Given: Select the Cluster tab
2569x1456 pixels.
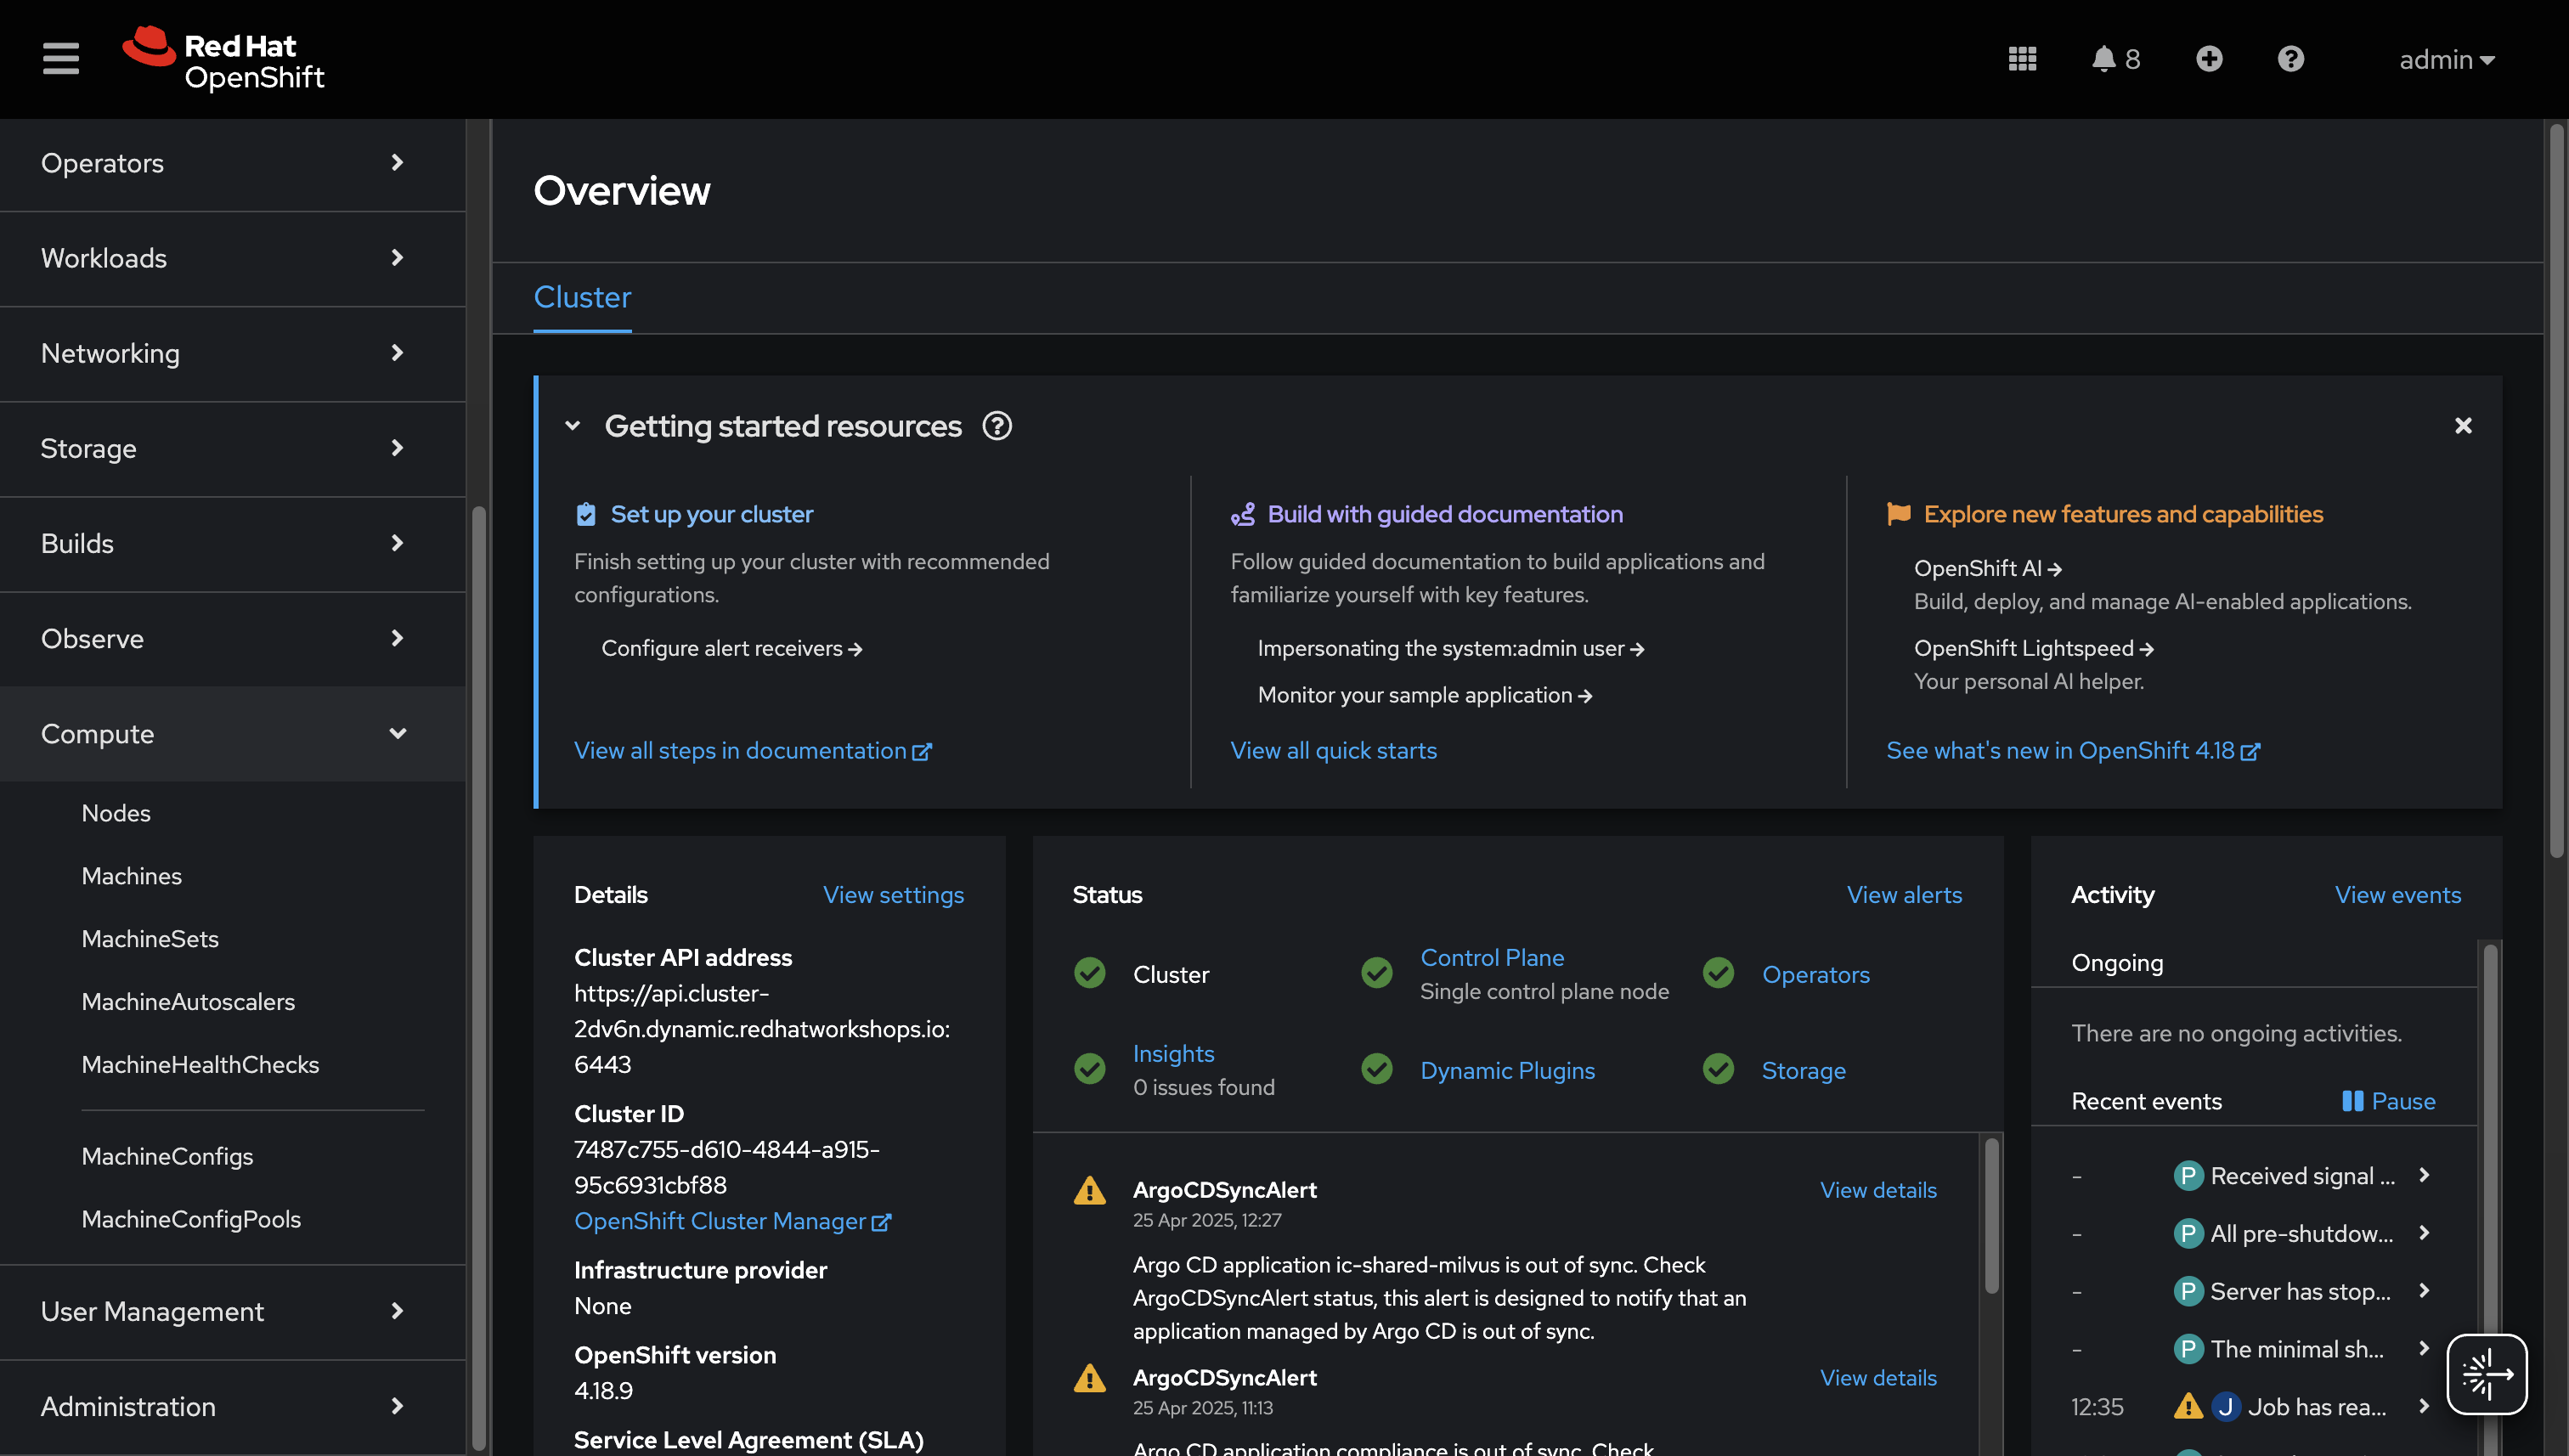Looking at the screenshot, I should [582, 297].
